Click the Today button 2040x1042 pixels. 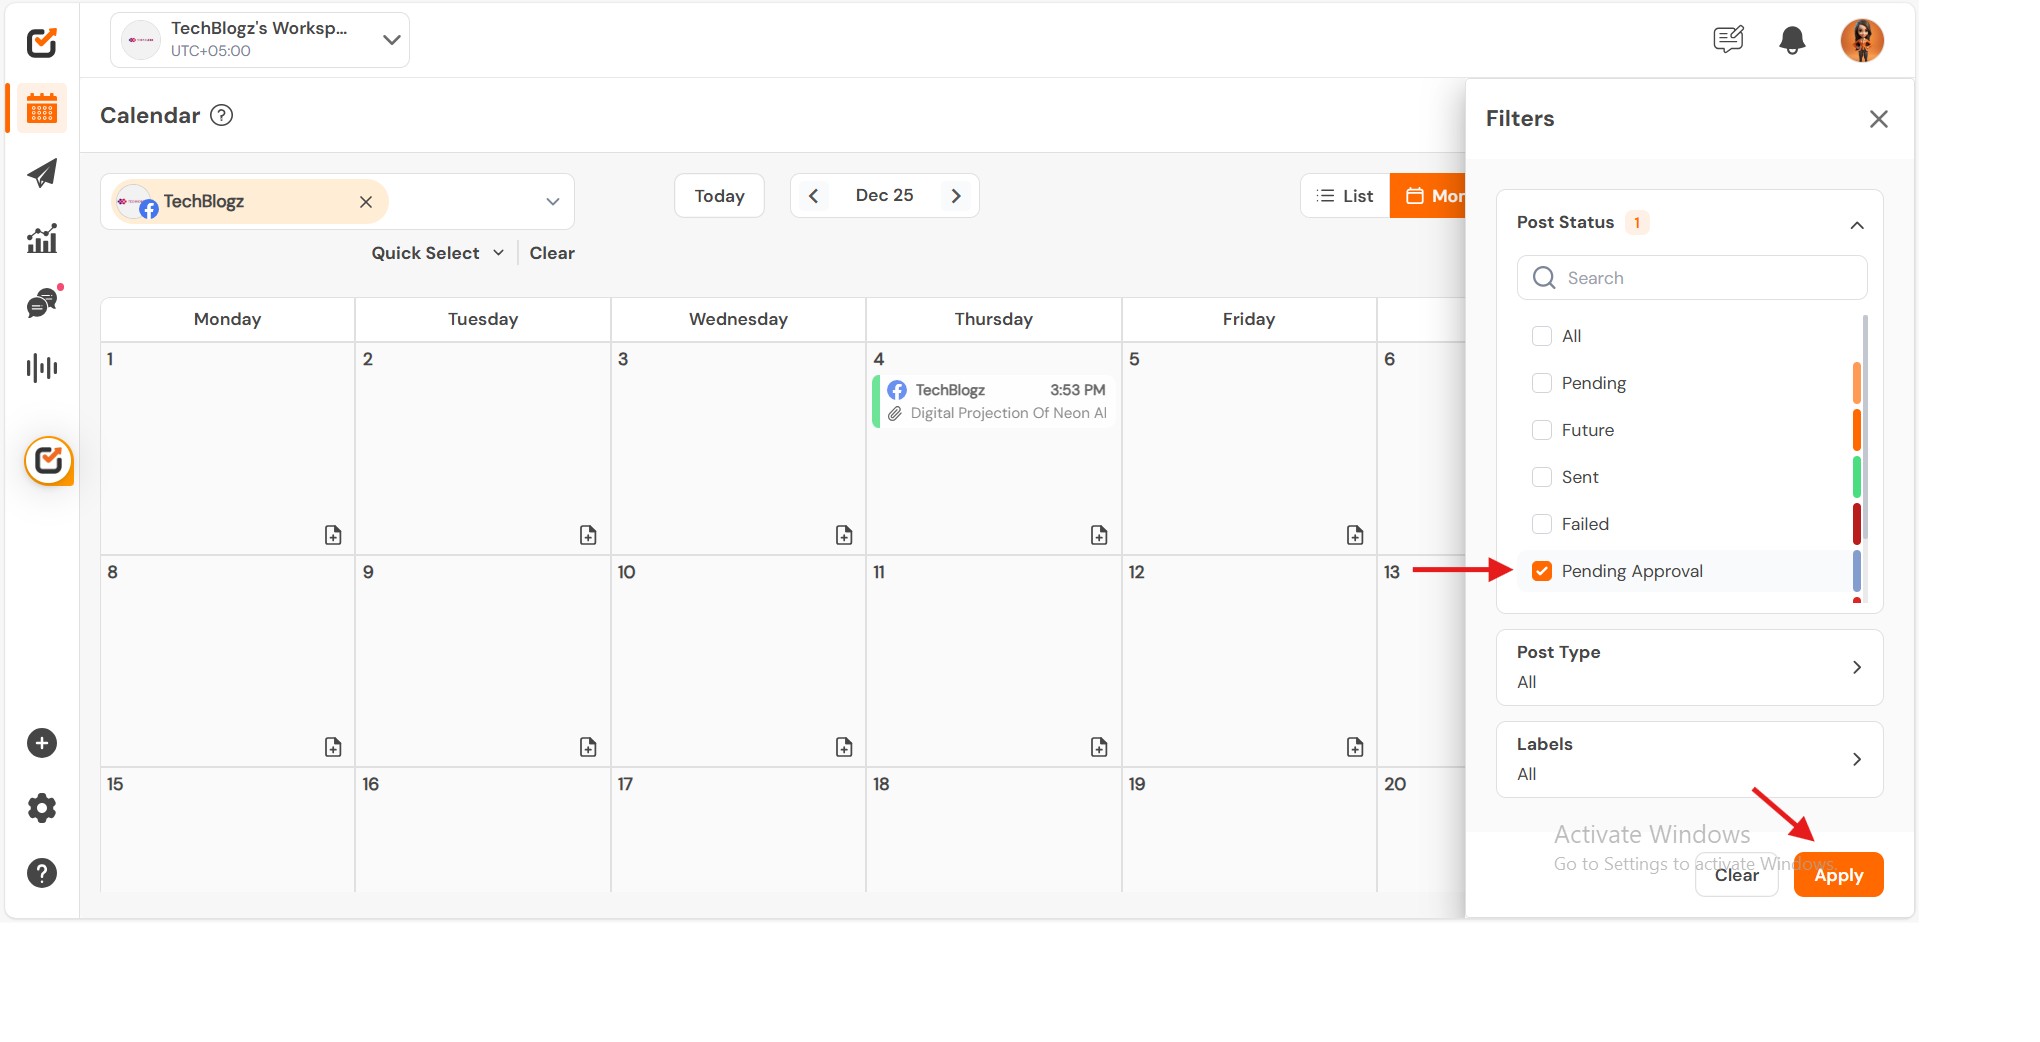[719, 196]
